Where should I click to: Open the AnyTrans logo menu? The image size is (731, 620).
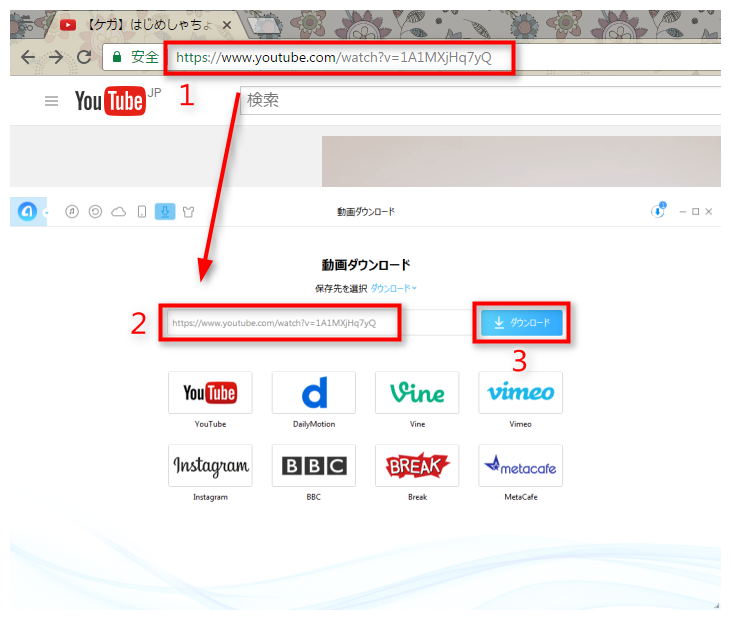point(28,212)
